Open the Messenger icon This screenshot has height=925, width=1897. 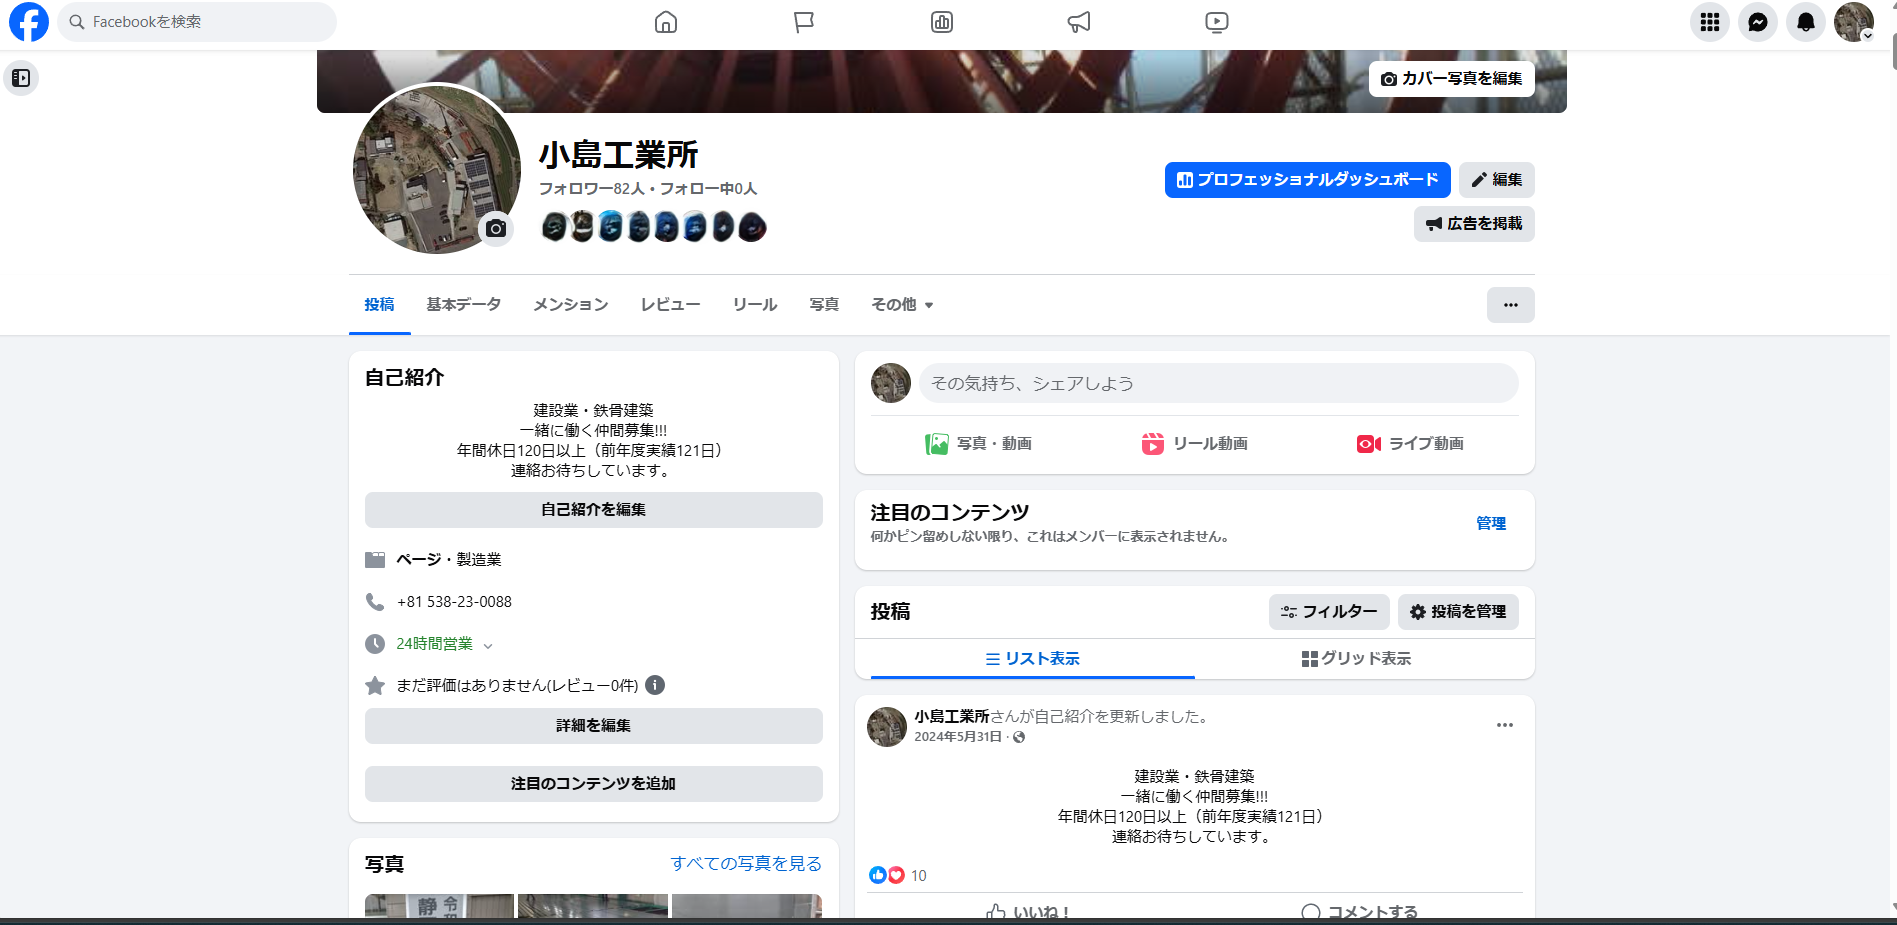pos(1757,22)
